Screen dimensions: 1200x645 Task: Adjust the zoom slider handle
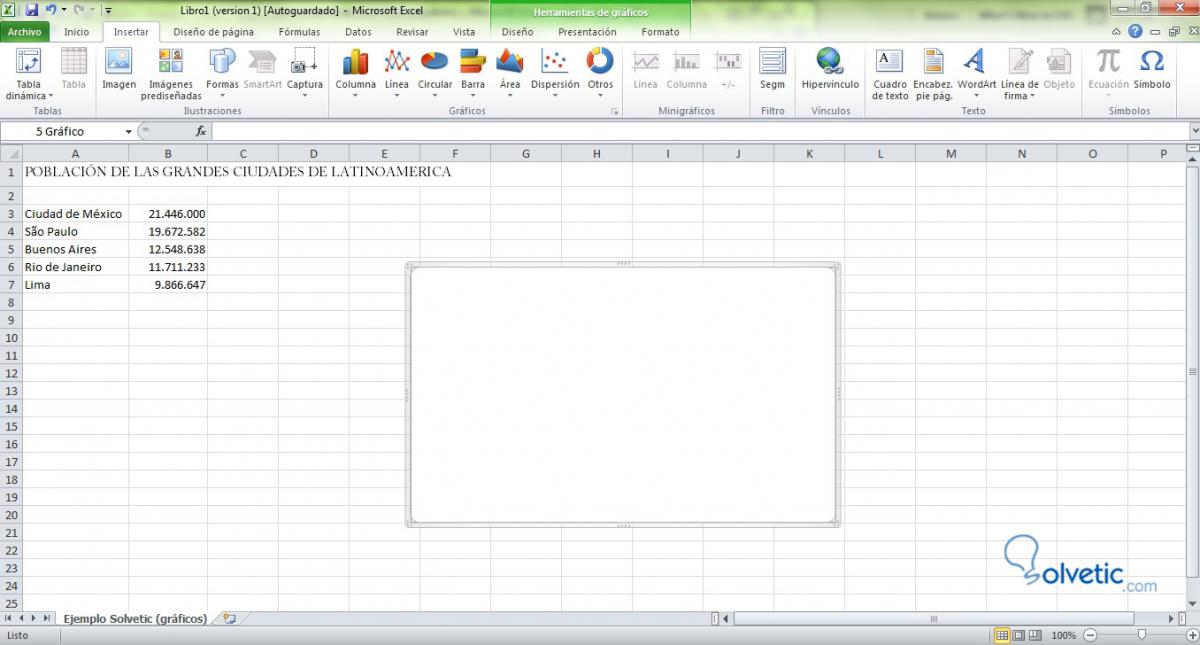(1142, 635)
